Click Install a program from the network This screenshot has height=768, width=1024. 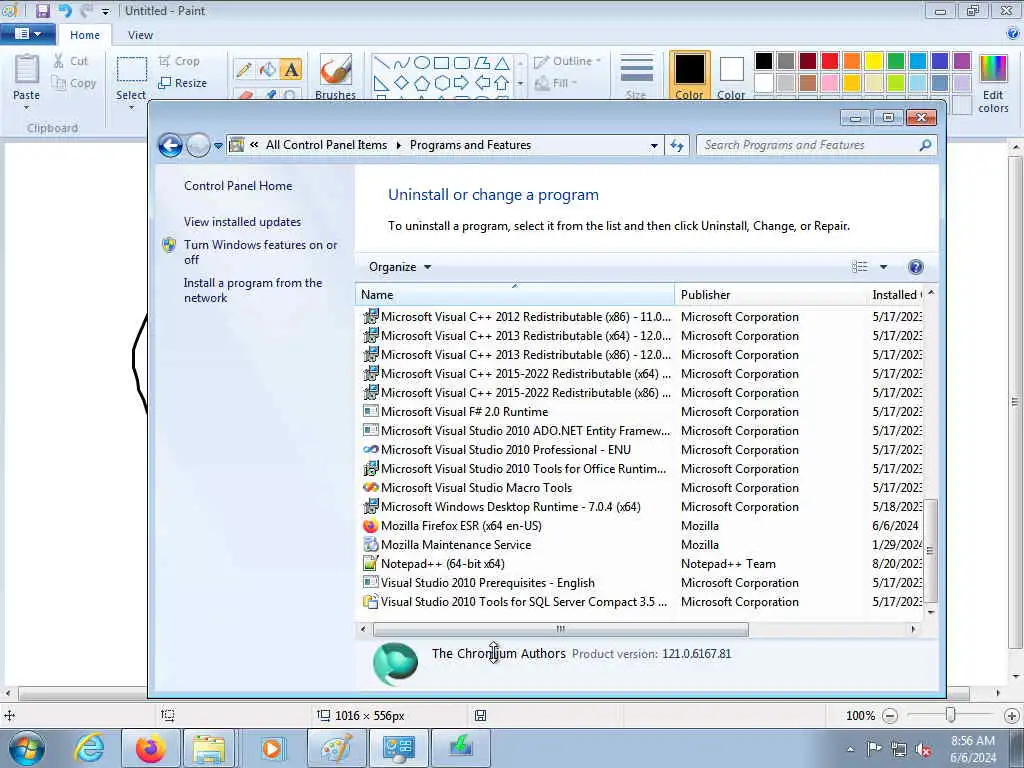[x=253, y=290]
